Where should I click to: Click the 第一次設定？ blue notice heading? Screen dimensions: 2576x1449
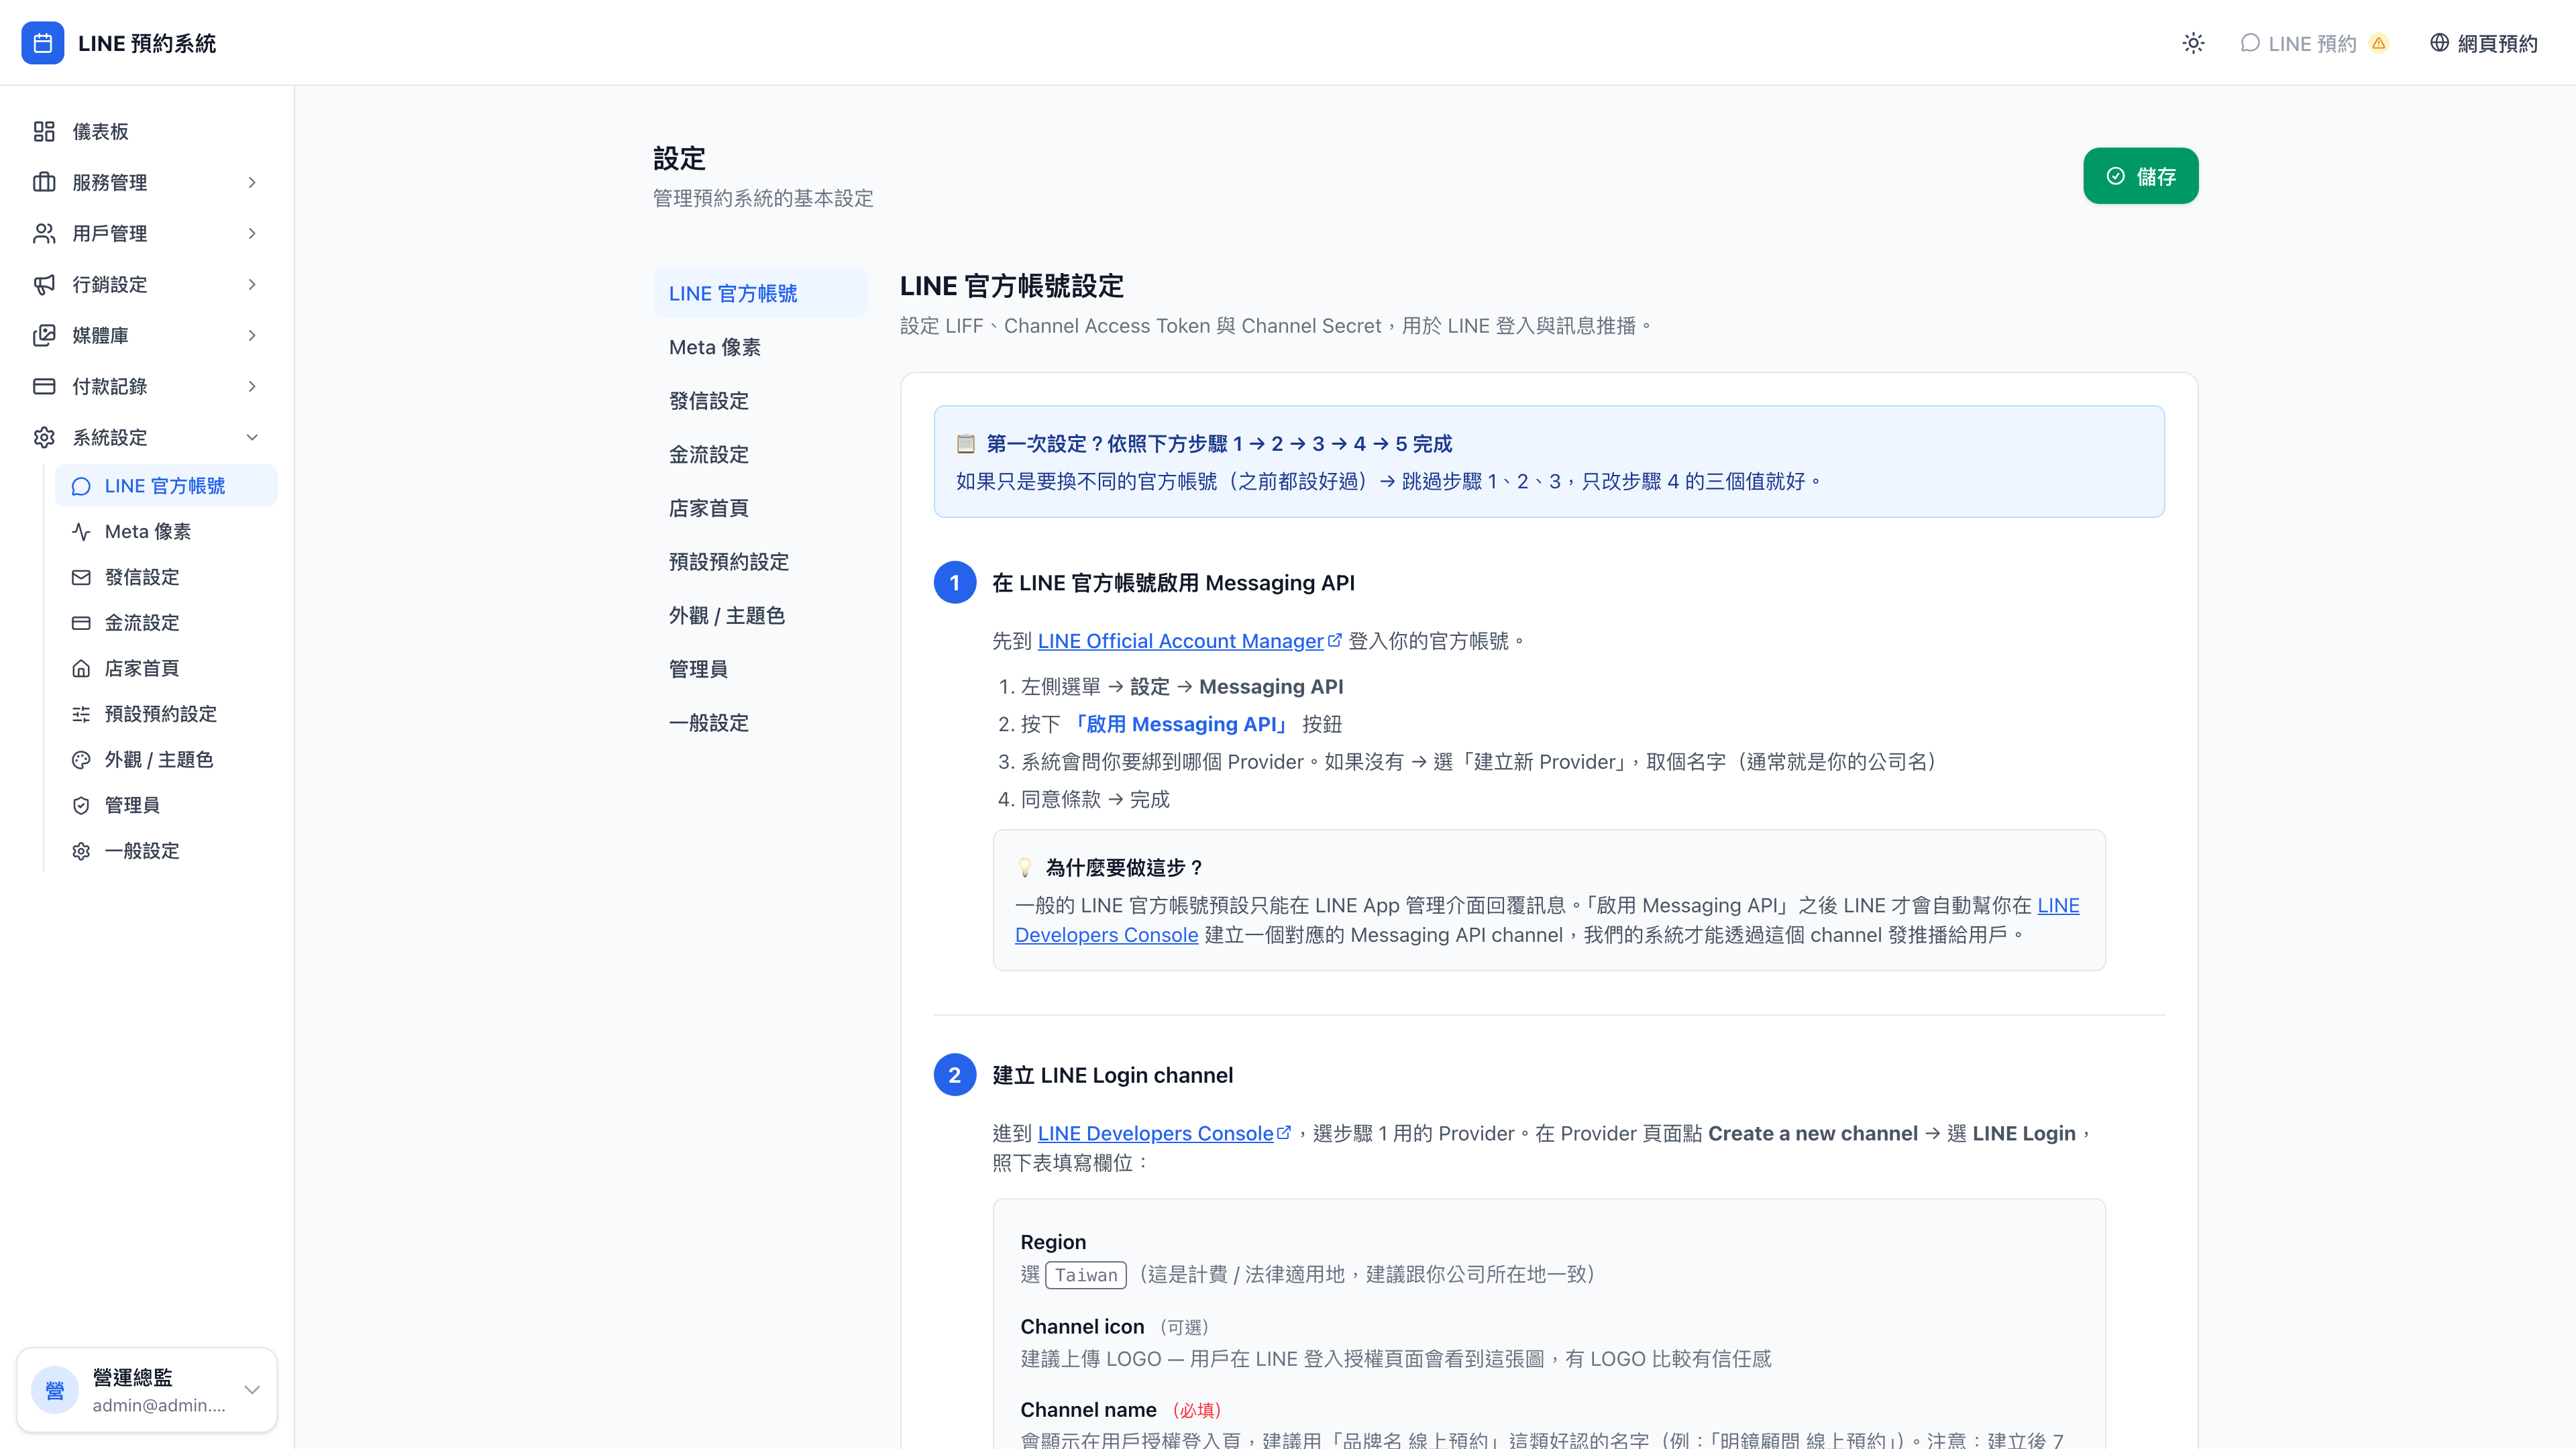coord(1219,443)
